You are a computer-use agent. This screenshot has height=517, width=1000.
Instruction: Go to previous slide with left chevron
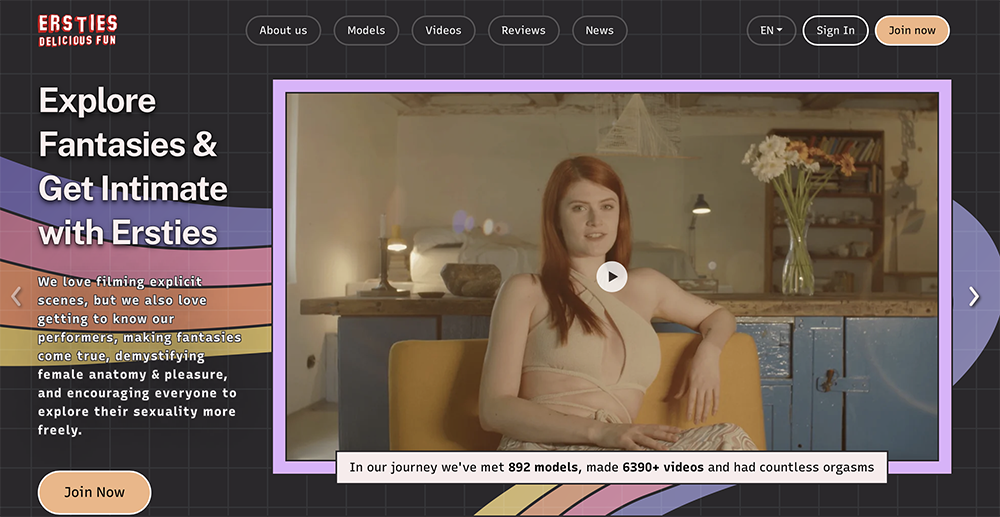pos(17,296)
